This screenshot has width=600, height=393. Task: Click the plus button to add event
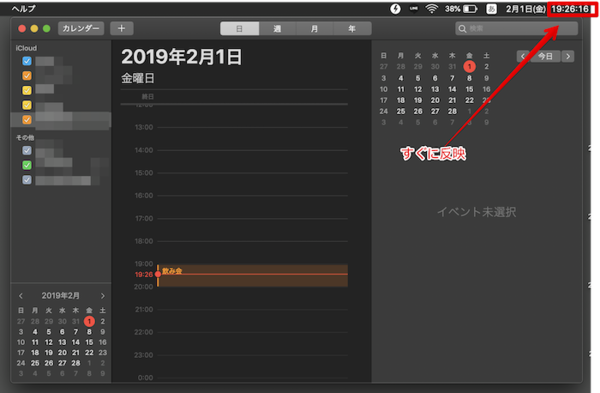(121, 28)
